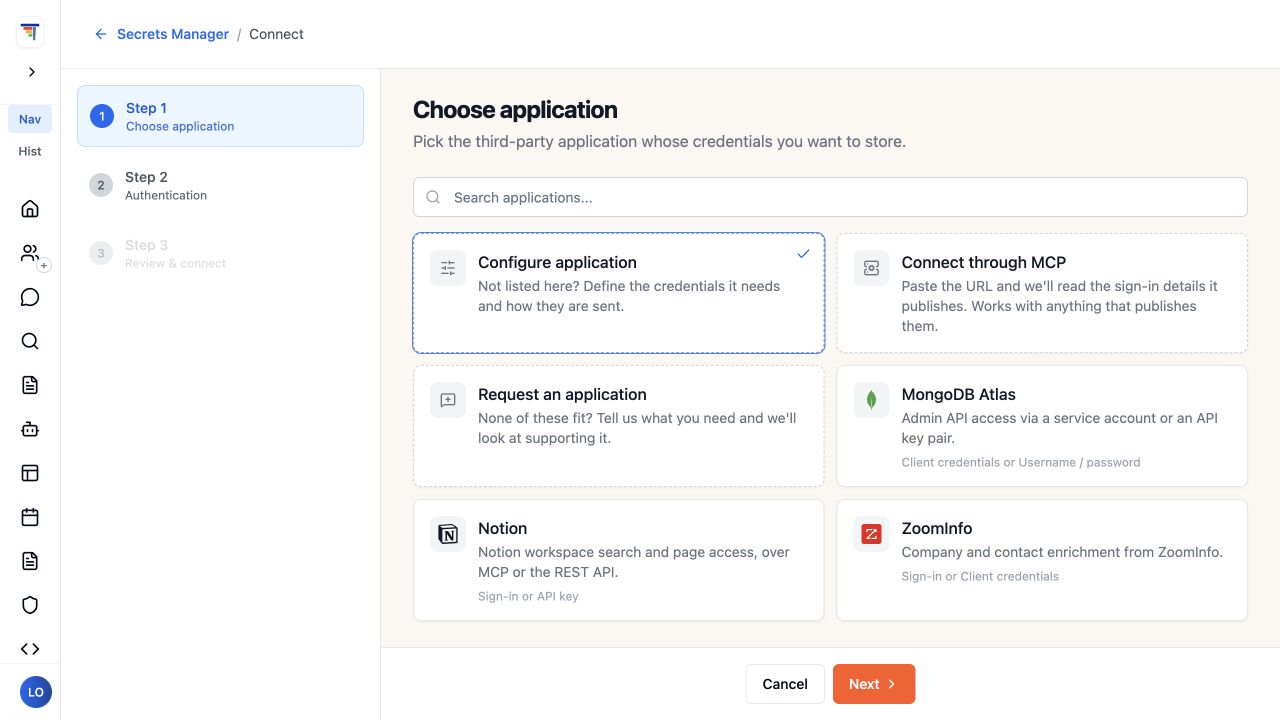
Task: Select the Configure application card
Action: point(619,293)
